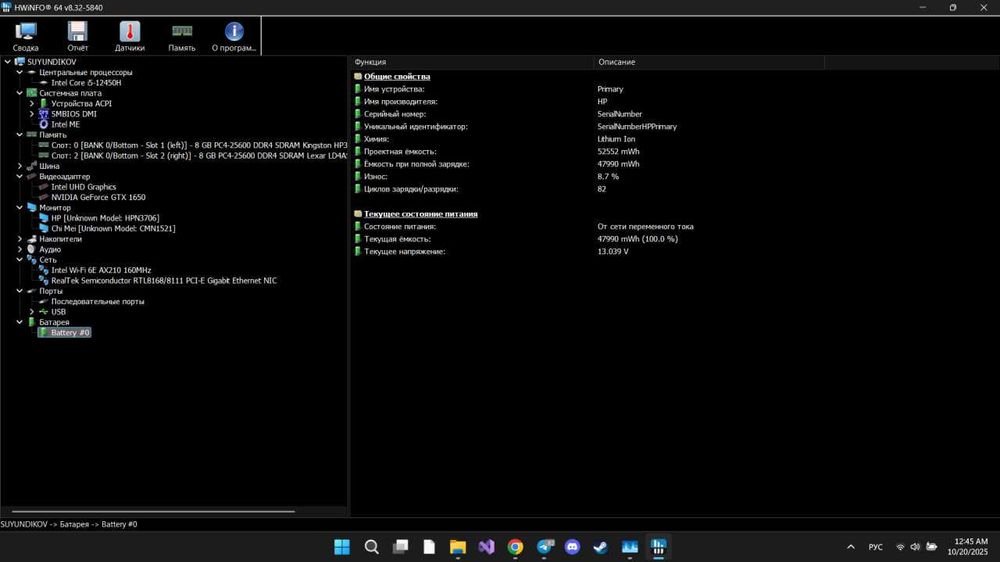The height and width of the screenshot is (562, 1000).
Task: Open Discord from the taskbar
Action: 573,547
